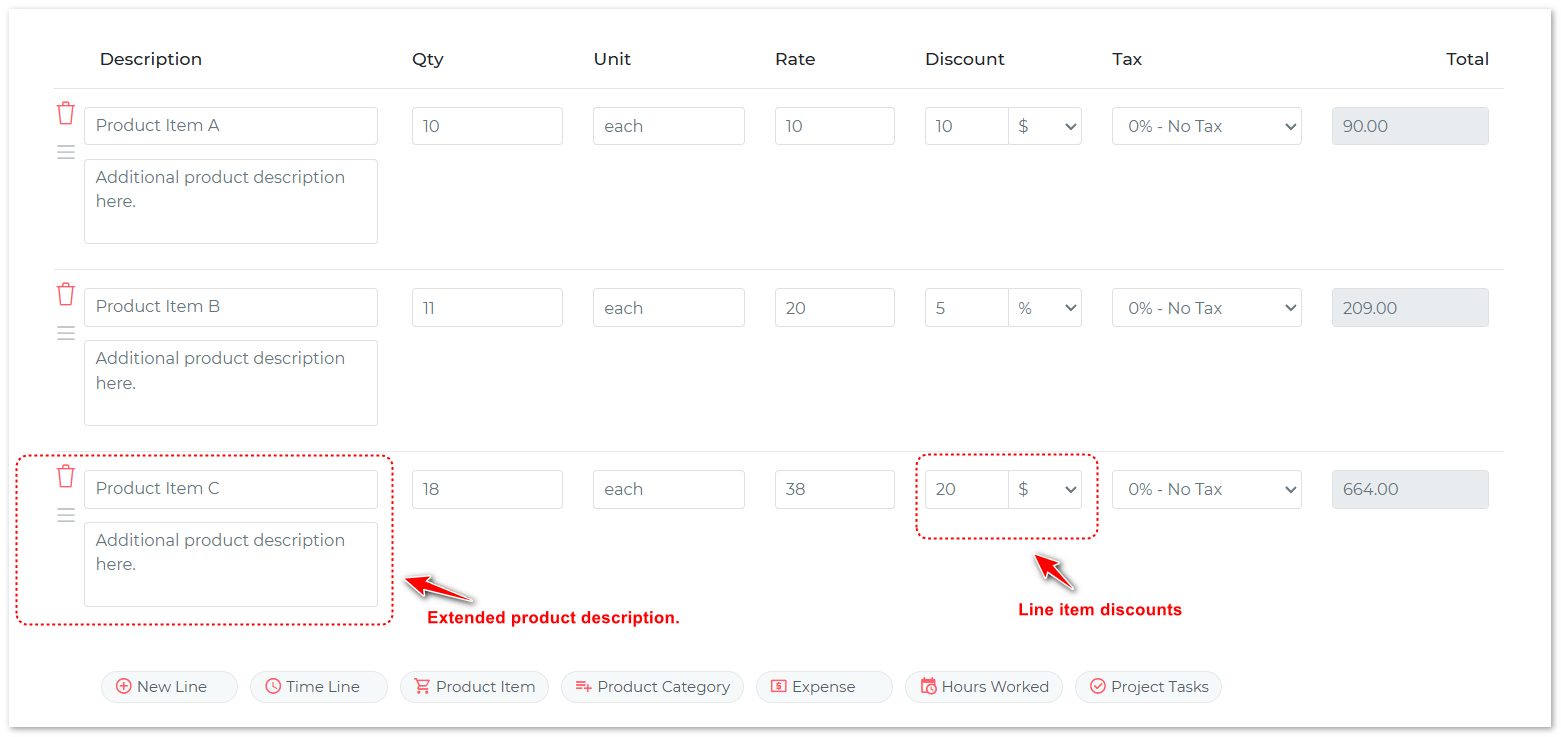Create a new blank line
1561x737 pixels.
(168, 686)
